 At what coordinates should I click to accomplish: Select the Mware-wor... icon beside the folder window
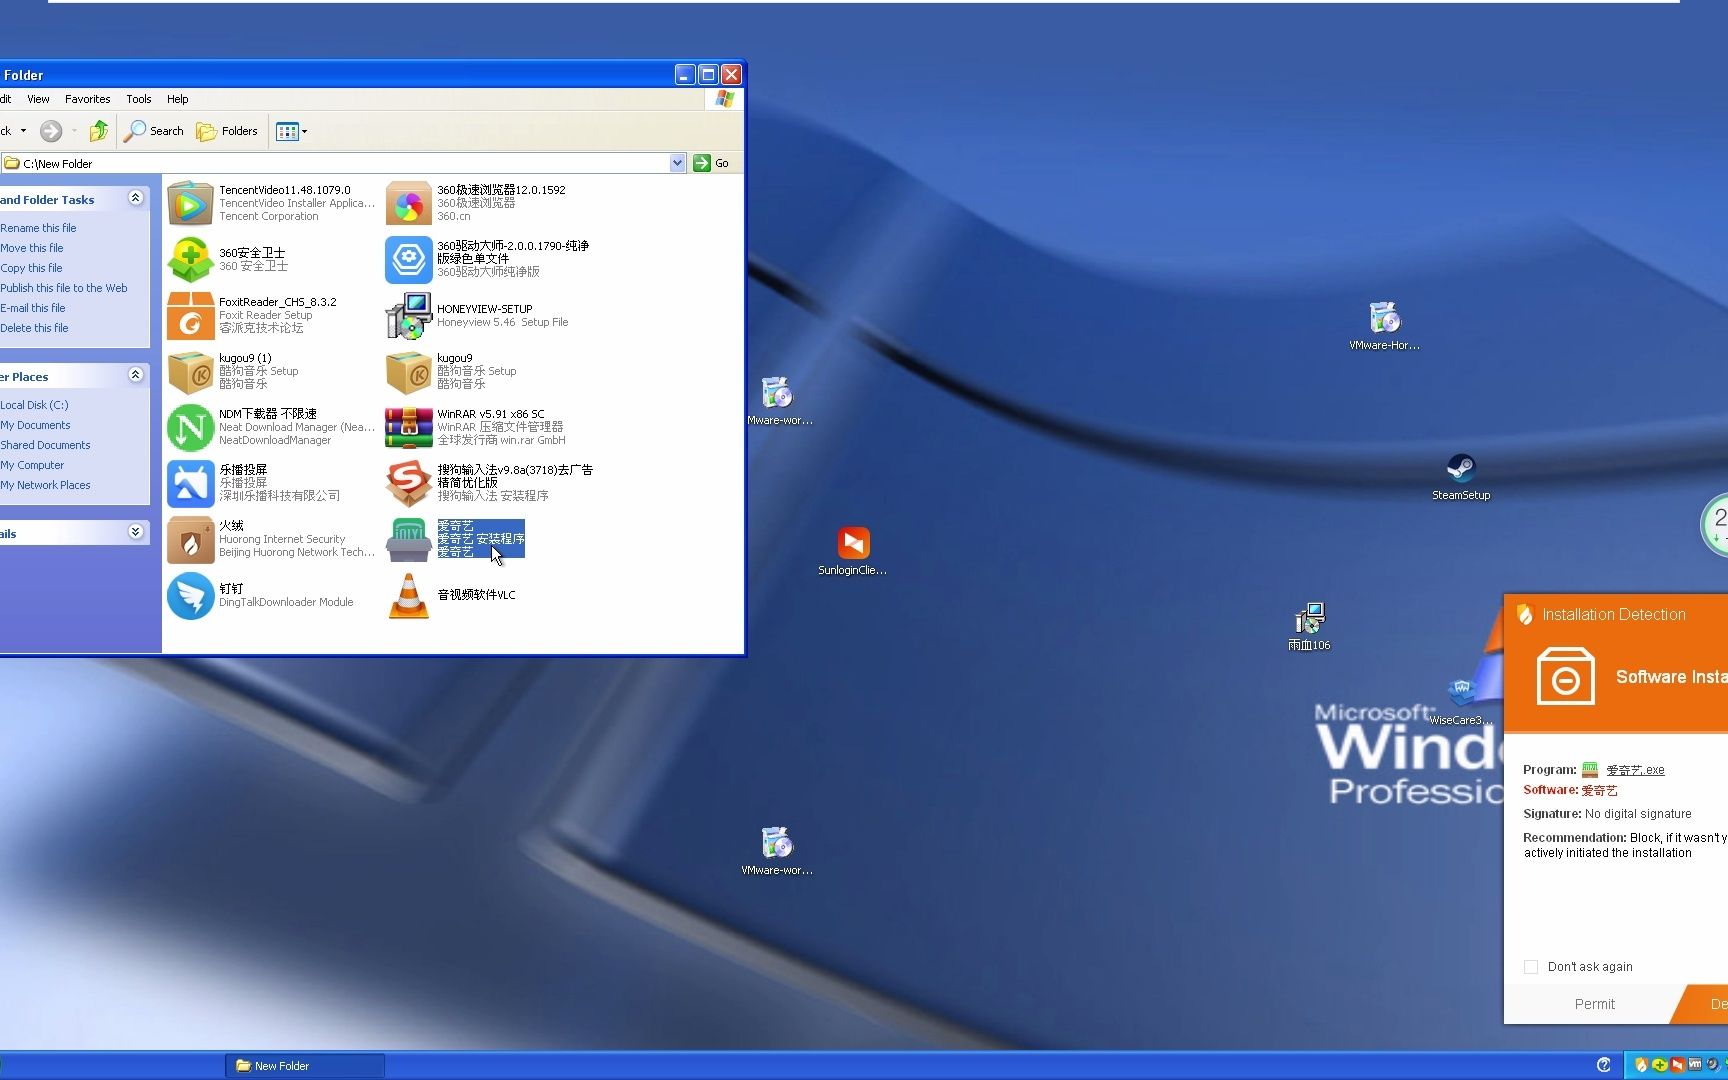(x=777, y=393)
